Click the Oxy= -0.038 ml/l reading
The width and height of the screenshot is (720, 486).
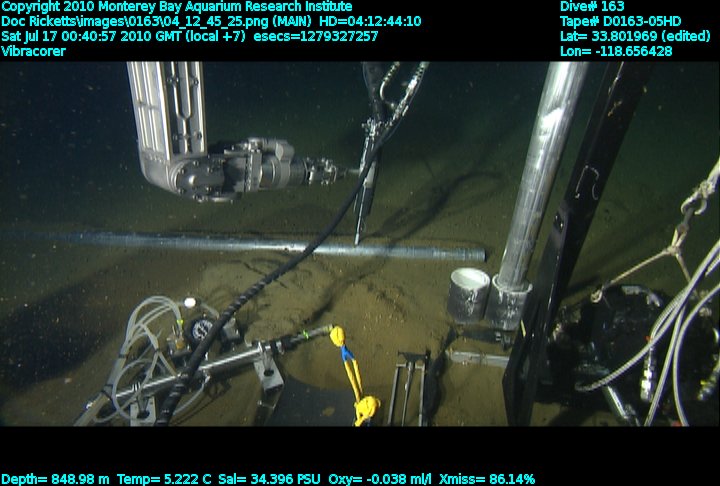(380, 479)
